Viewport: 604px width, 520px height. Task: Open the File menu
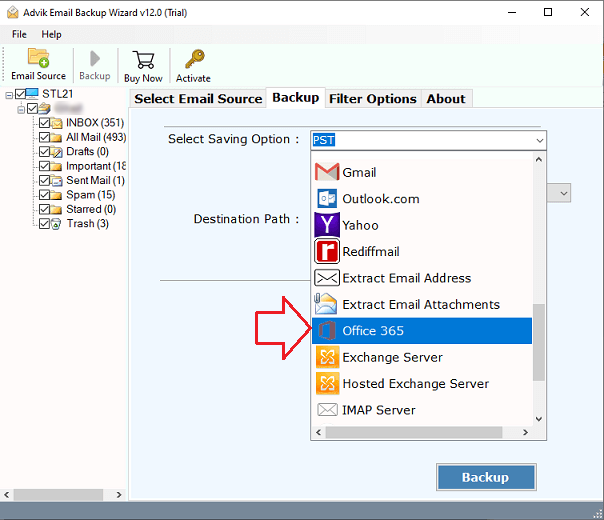click(19, 34)
